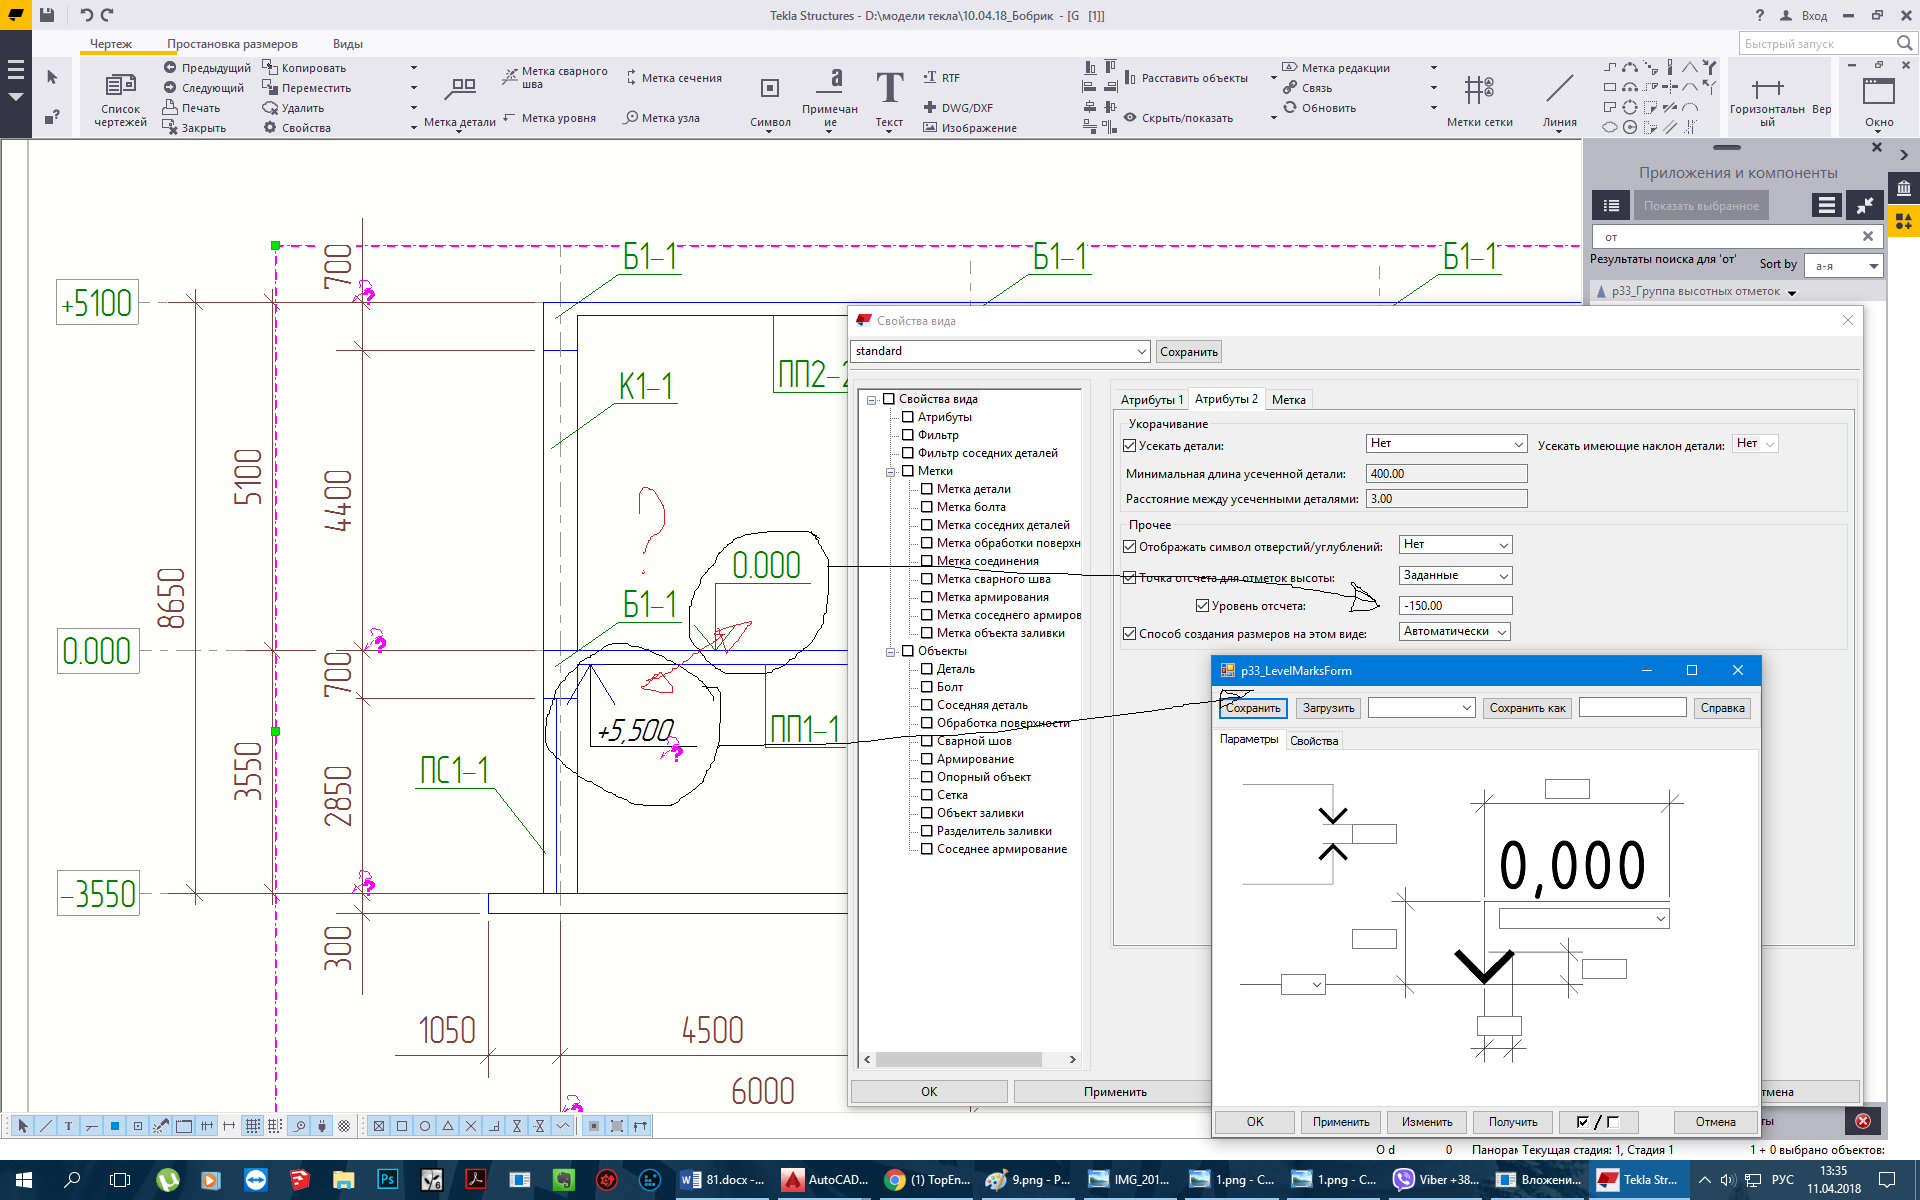Check the Метка болта tree checkbox
1920x1200 pixels.
pyautogui.click(x=927, y=507)
